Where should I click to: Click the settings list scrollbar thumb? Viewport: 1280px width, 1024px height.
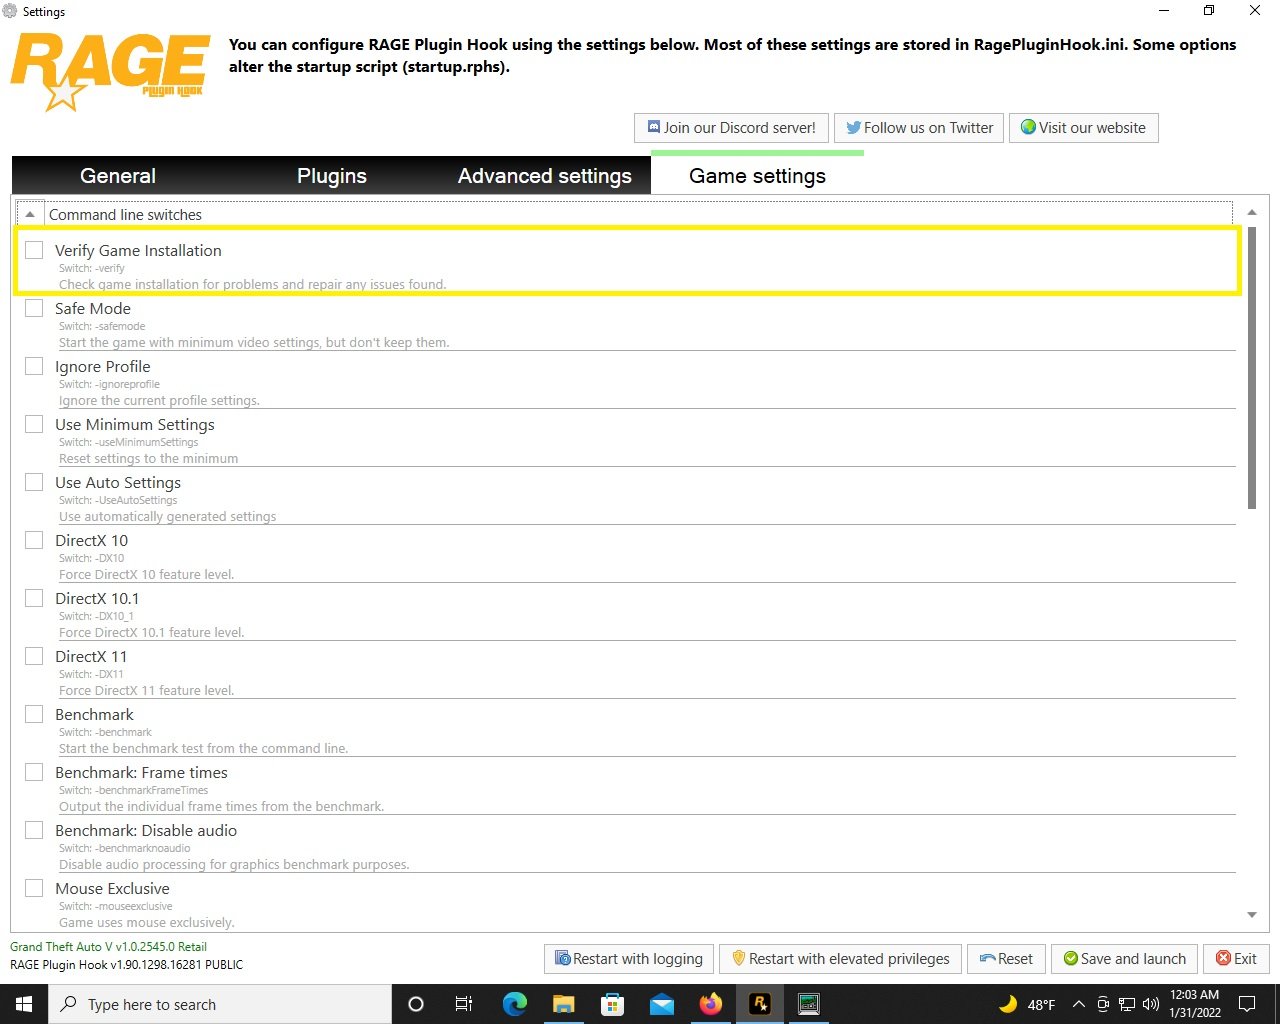[x=1252, y=368]
